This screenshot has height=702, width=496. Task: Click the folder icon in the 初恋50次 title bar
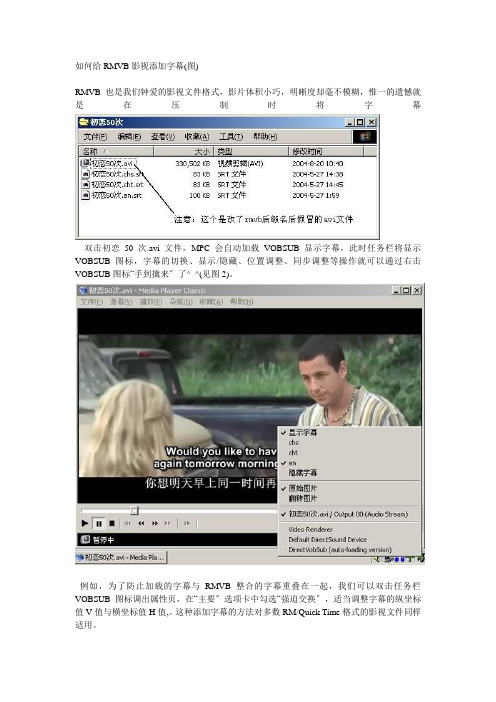click(x=84, y=122)
